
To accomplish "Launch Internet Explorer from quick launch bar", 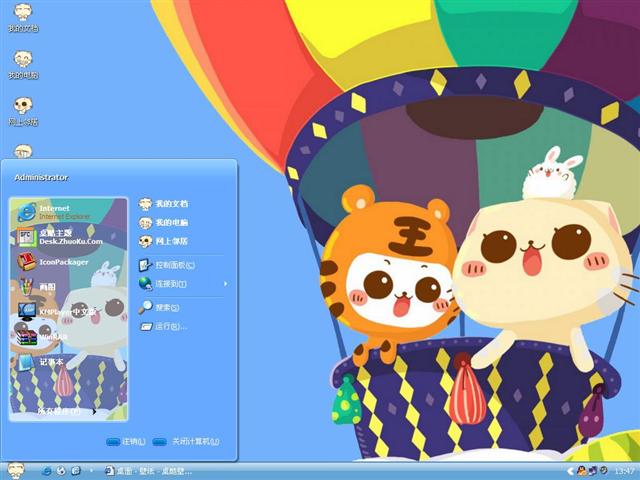I will pos(47,471).
